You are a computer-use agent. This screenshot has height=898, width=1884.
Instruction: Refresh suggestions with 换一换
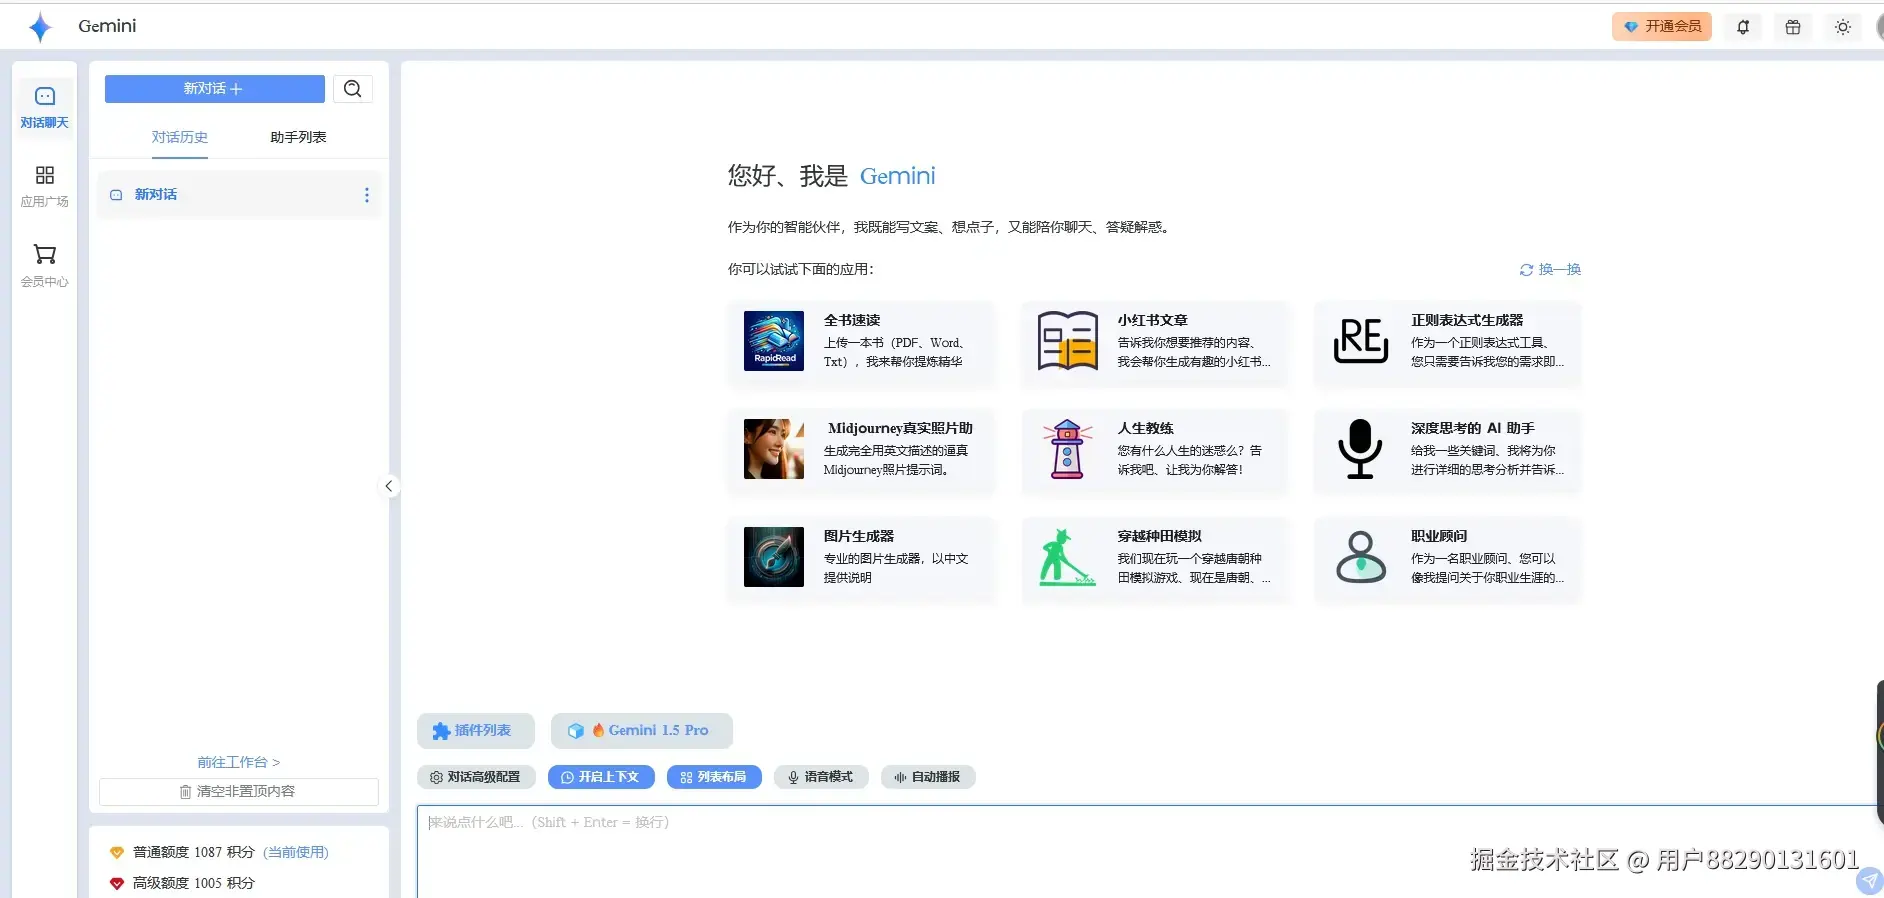[1550, 270]
